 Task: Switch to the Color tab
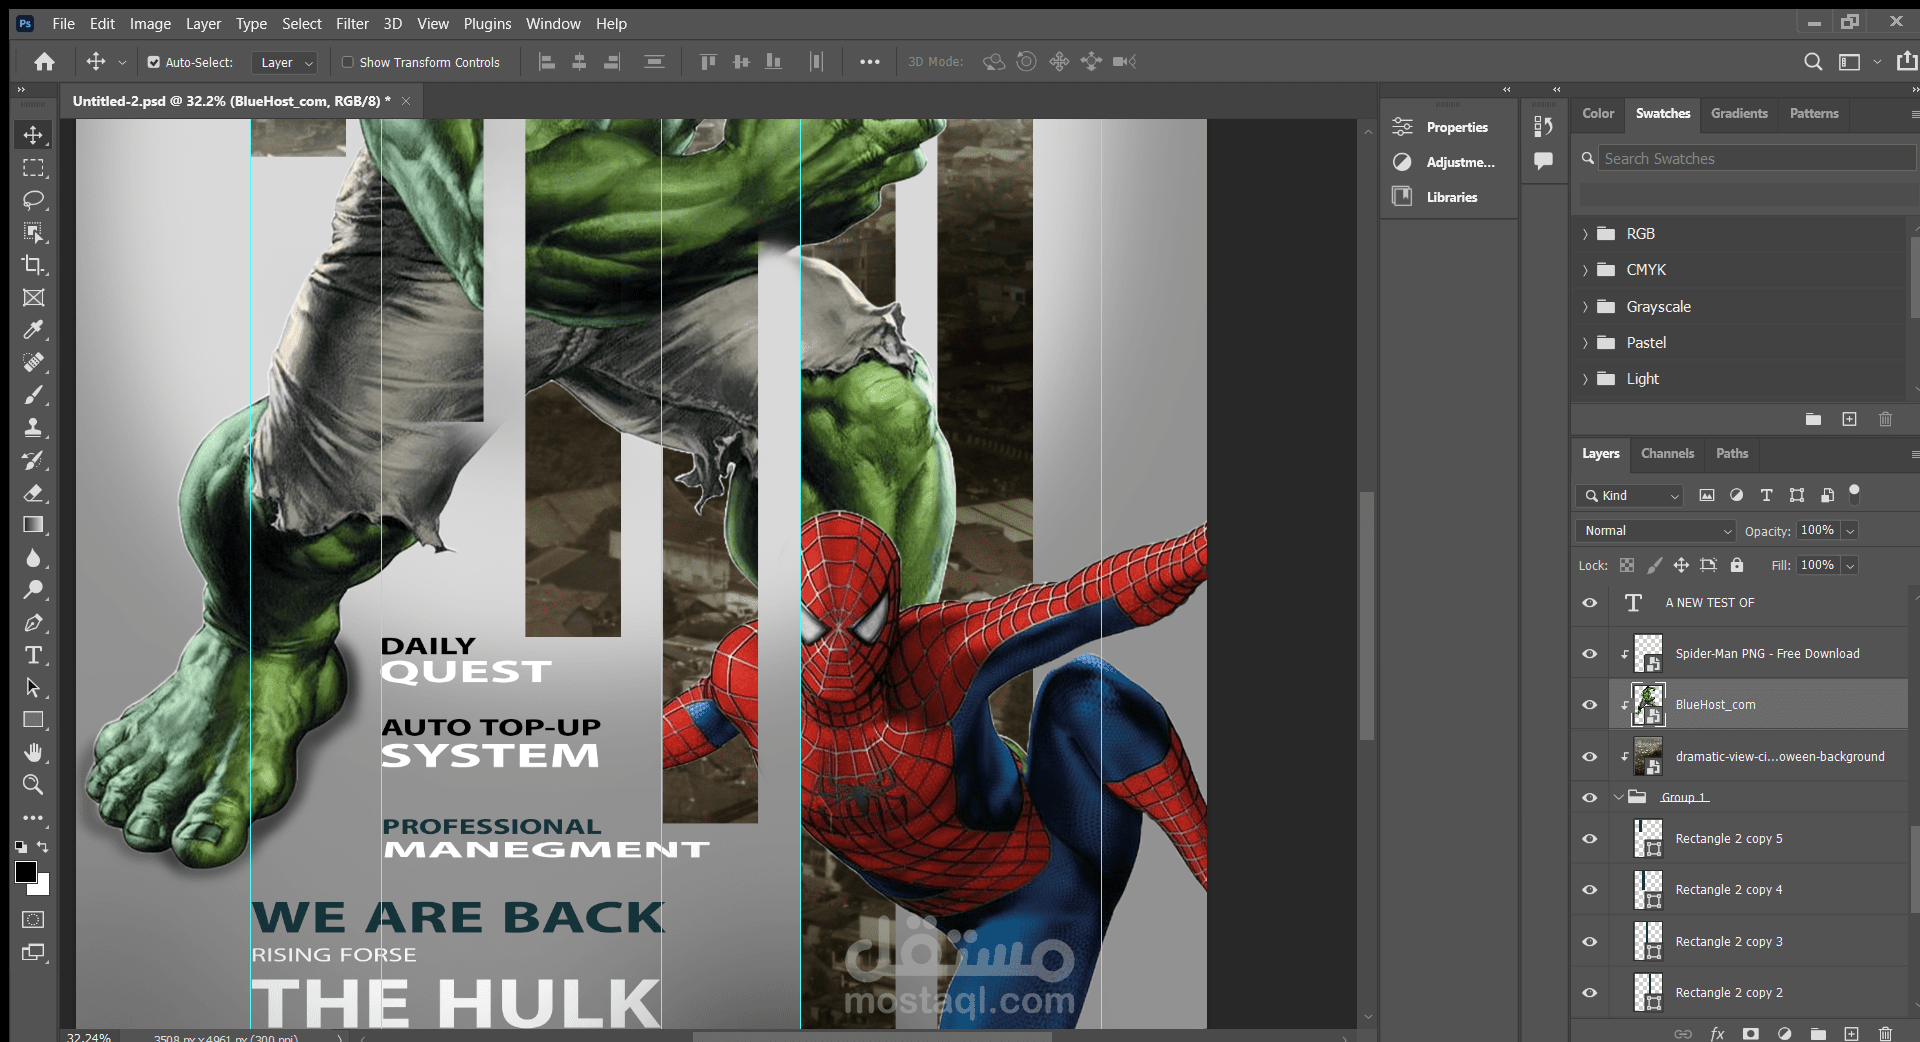click(1598, 114)
